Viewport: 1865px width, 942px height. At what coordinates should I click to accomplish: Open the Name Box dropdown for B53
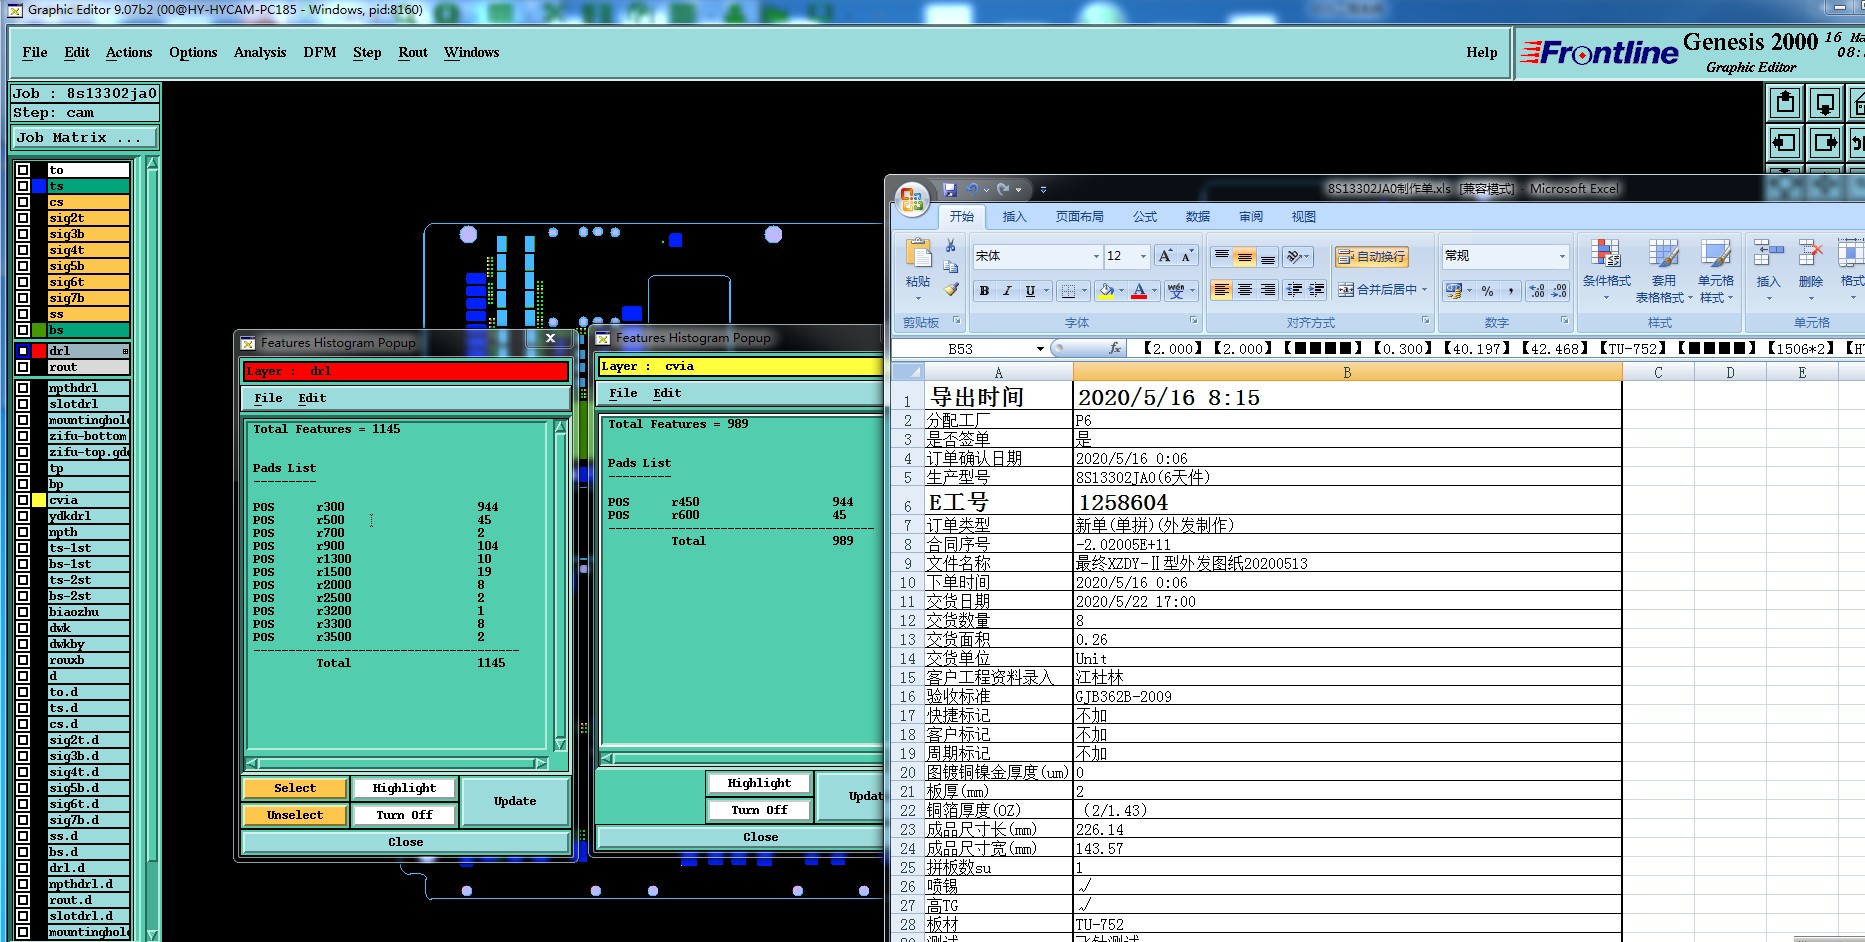click(x=1040, y=349)
